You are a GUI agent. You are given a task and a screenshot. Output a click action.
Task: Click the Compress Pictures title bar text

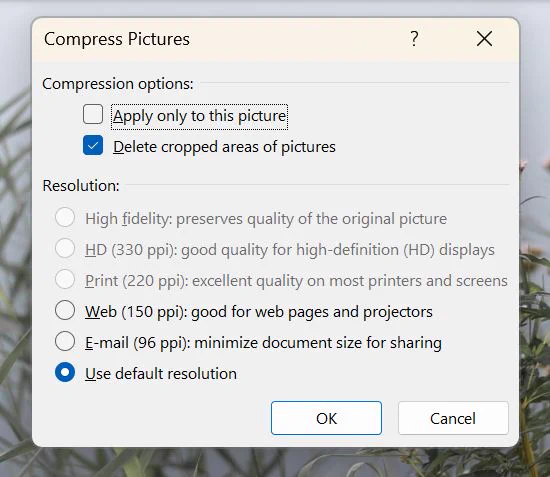(x=117, y=39)
